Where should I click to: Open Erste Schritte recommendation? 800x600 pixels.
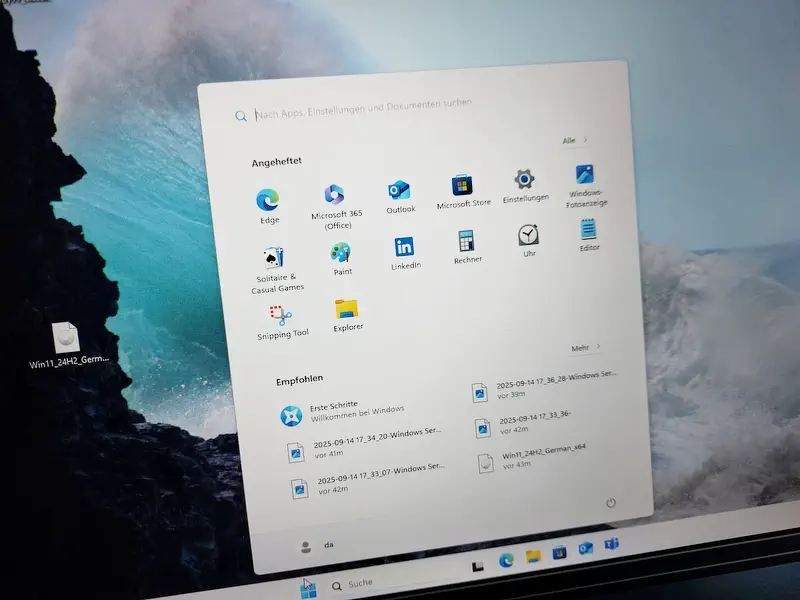pyautogui.click(x=343, y=413)
